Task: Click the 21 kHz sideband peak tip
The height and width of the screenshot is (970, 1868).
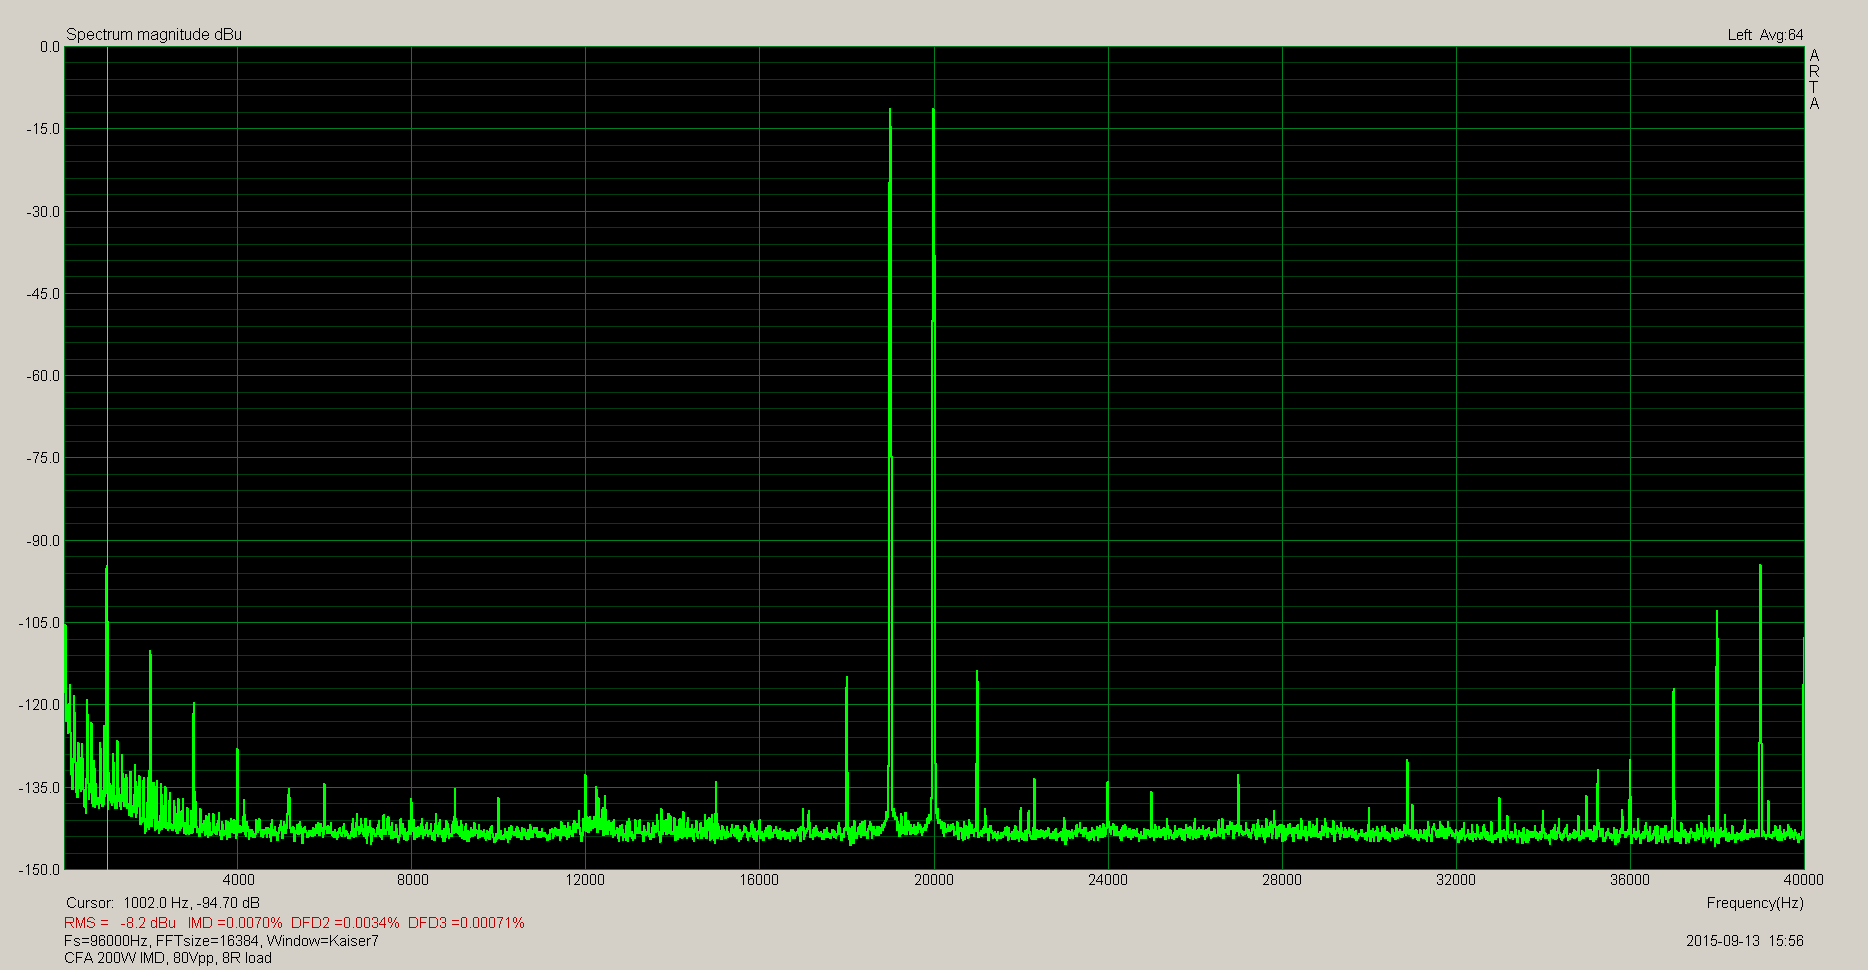Action: [x=977, y=672]
